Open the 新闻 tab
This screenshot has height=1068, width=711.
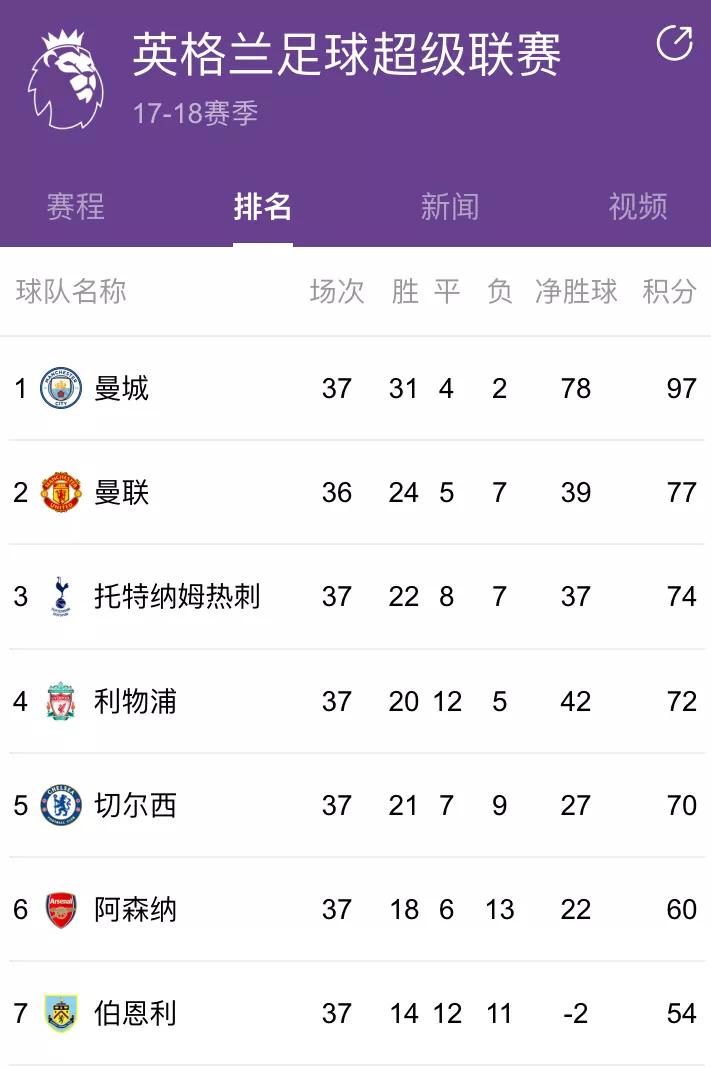pos(449,207)
